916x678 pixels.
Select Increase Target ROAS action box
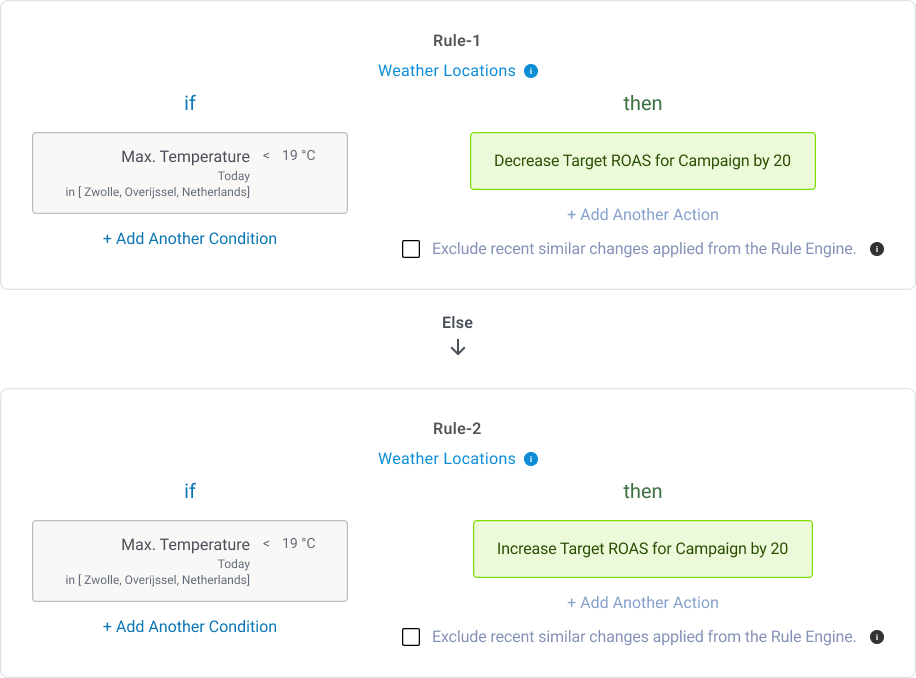(643, 549)
